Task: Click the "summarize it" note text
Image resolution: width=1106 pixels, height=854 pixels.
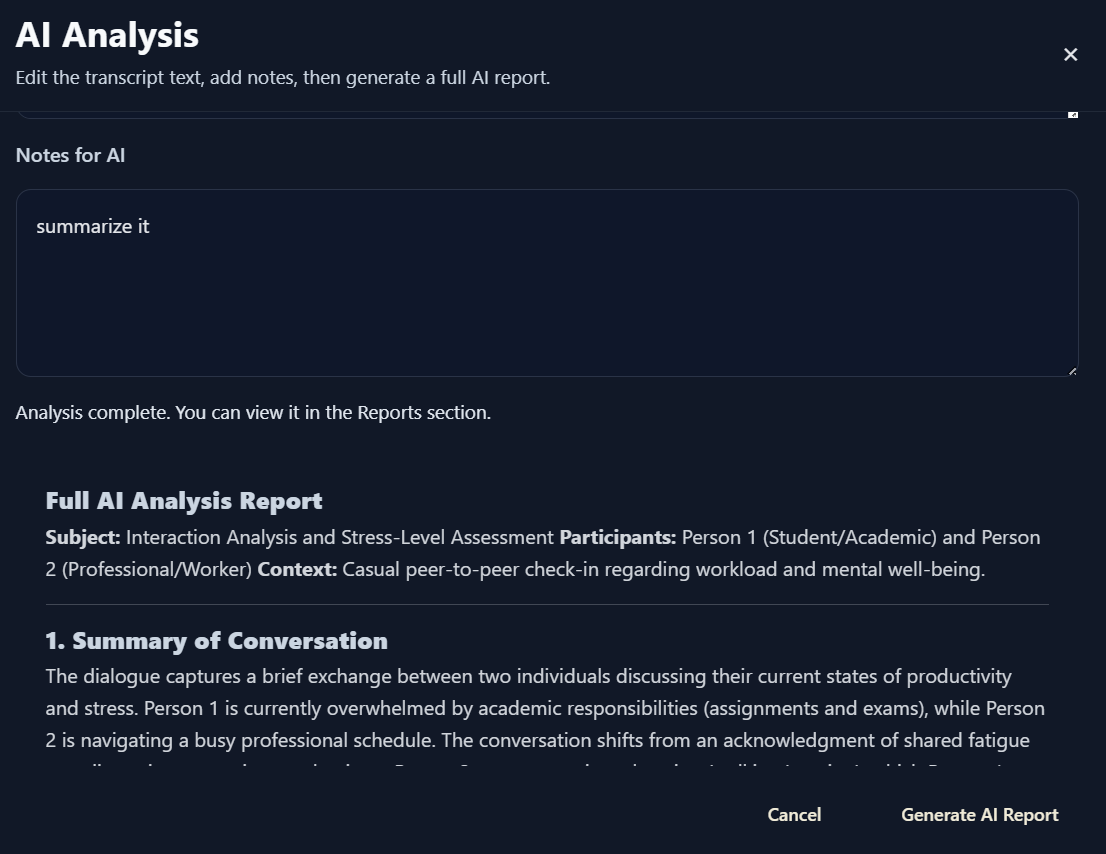Action: pos(92,226)
